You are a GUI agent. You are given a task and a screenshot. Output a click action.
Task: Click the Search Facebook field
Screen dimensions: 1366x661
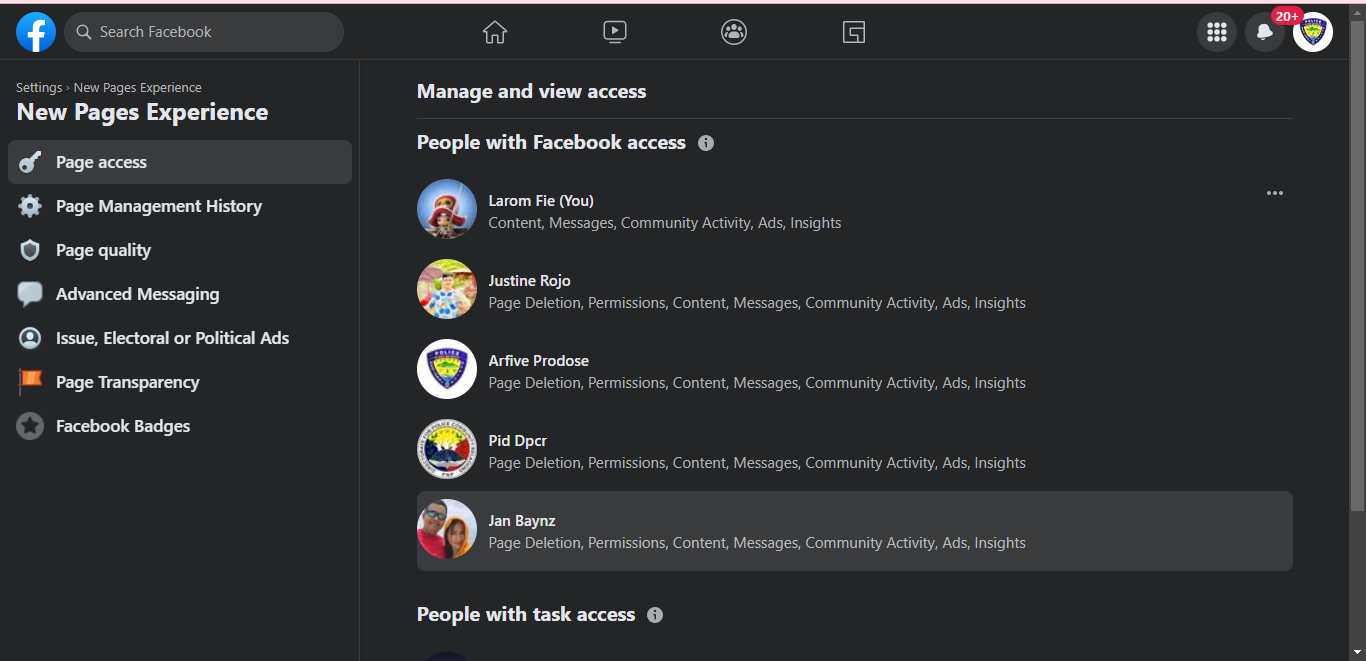[205, 32]
